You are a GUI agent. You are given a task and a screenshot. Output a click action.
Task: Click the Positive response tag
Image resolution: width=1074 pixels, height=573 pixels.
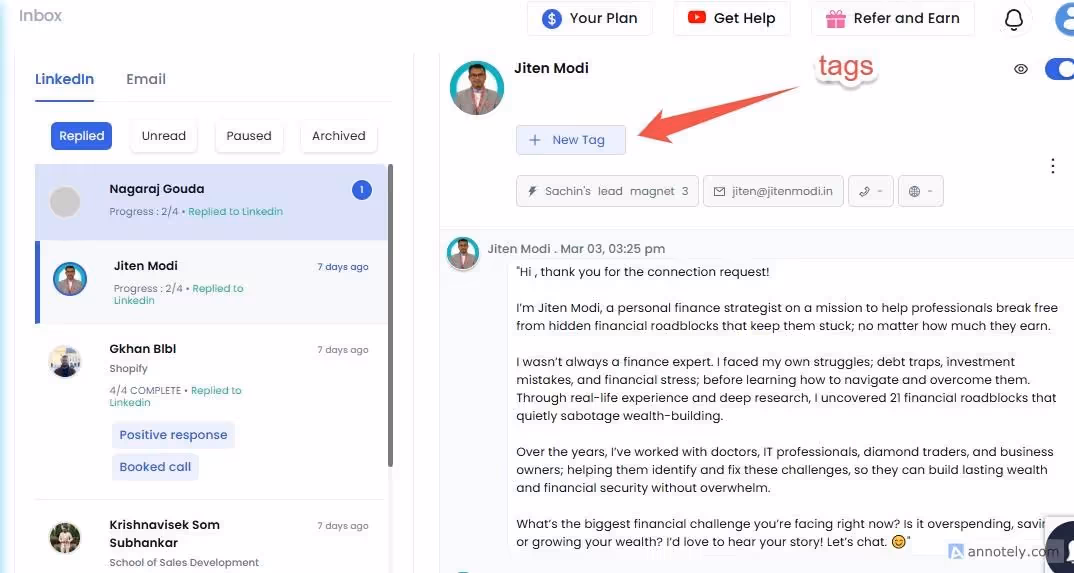click(x=173, y=435)
